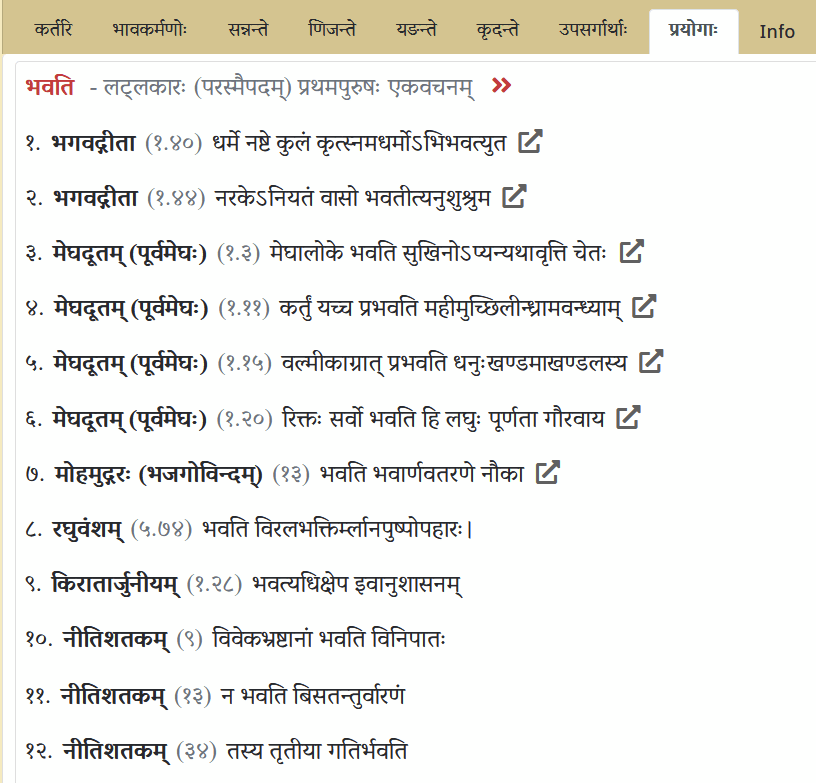Open the भावकर्मणोः tab
This screenshot has height=783, width=816.
coord(150,30)
